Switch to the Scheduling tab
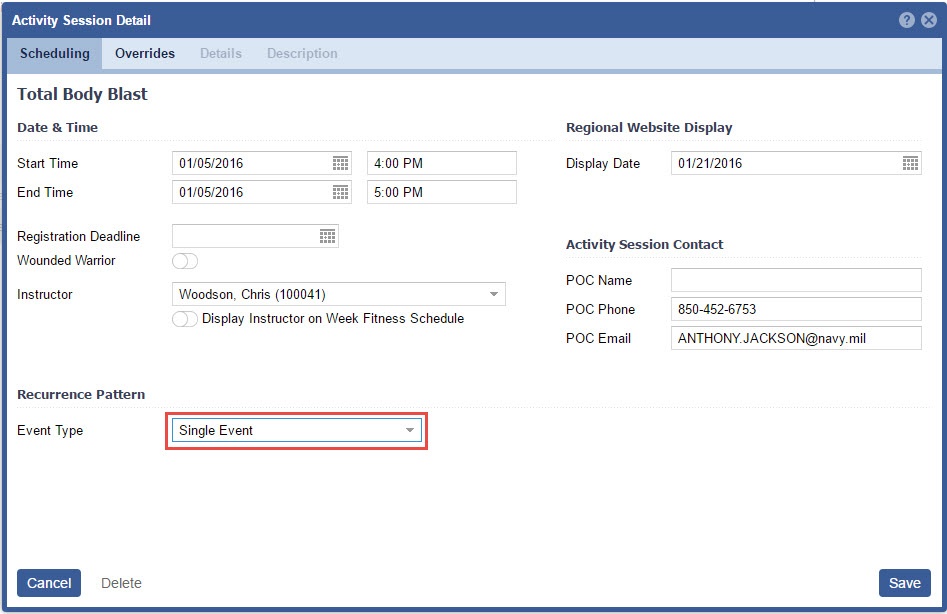The image size is (947, 614). pos(54,54)
